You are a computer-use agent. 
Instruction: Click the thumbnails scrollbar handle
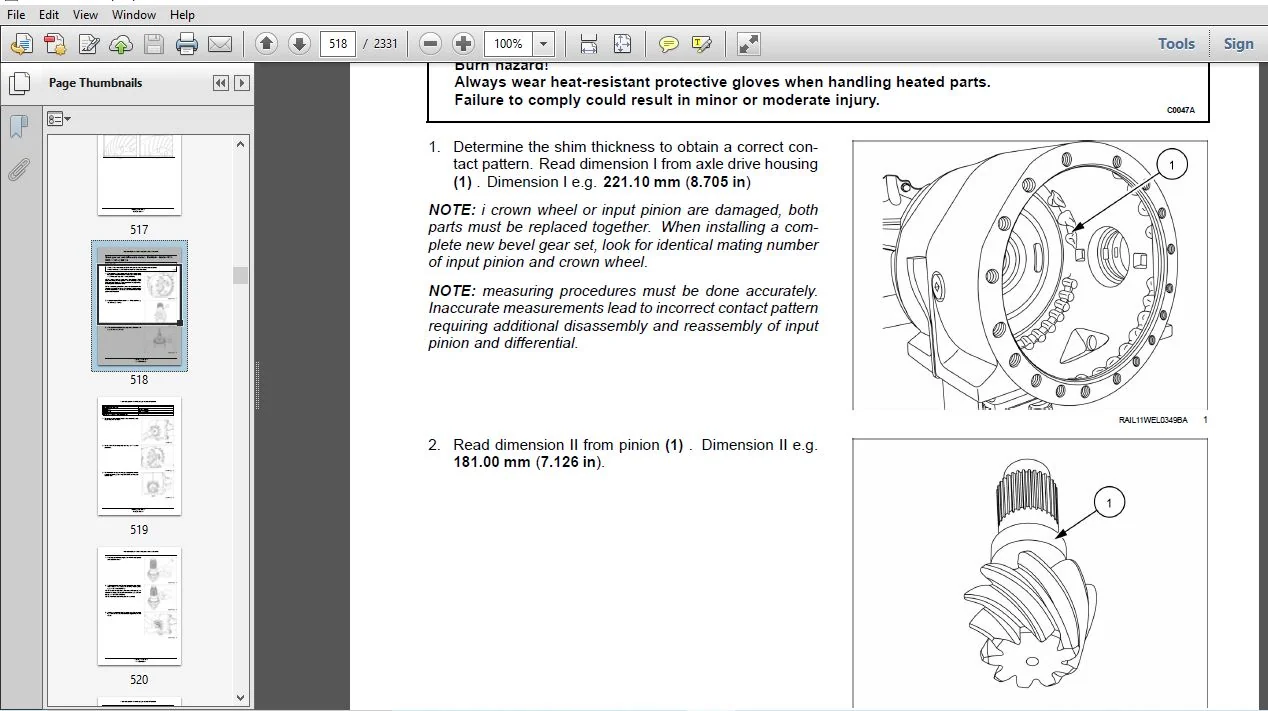coord(241,275)
